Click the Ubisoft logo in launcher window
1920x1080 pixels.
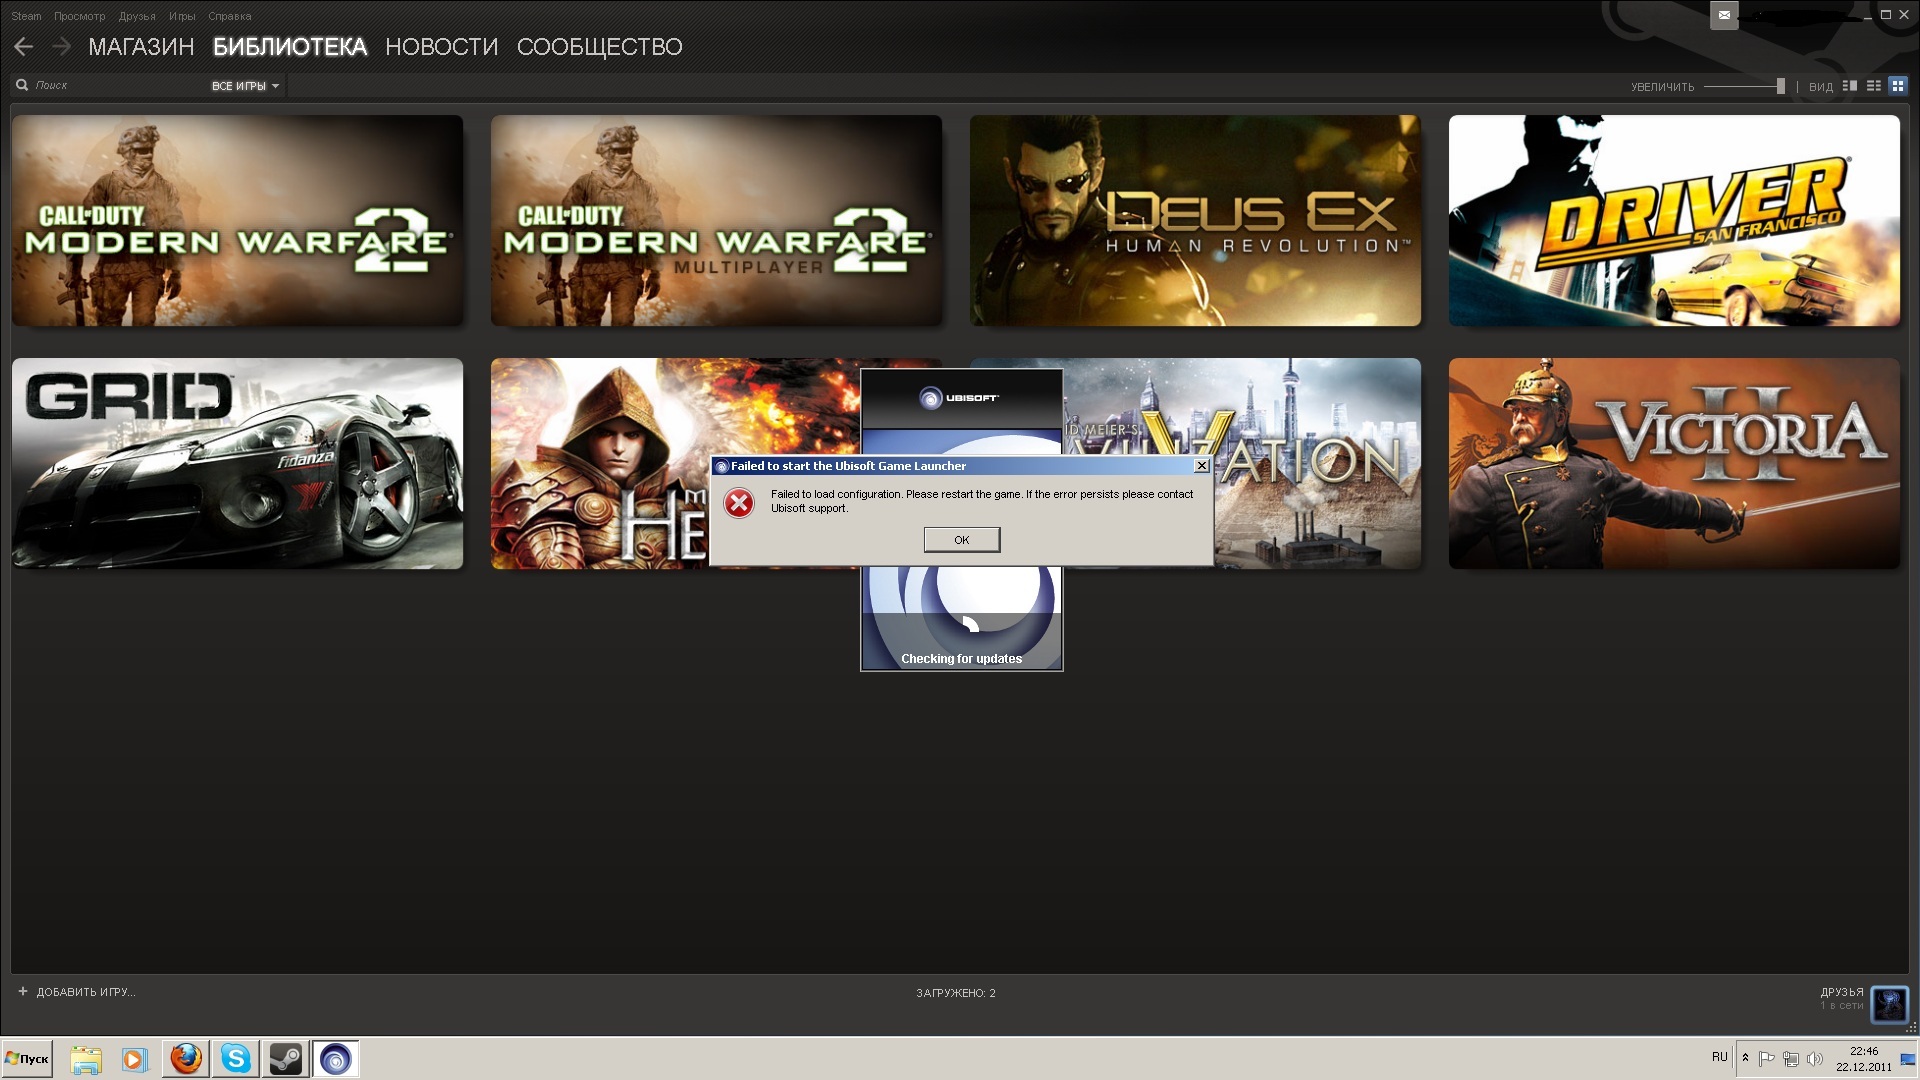960,398
